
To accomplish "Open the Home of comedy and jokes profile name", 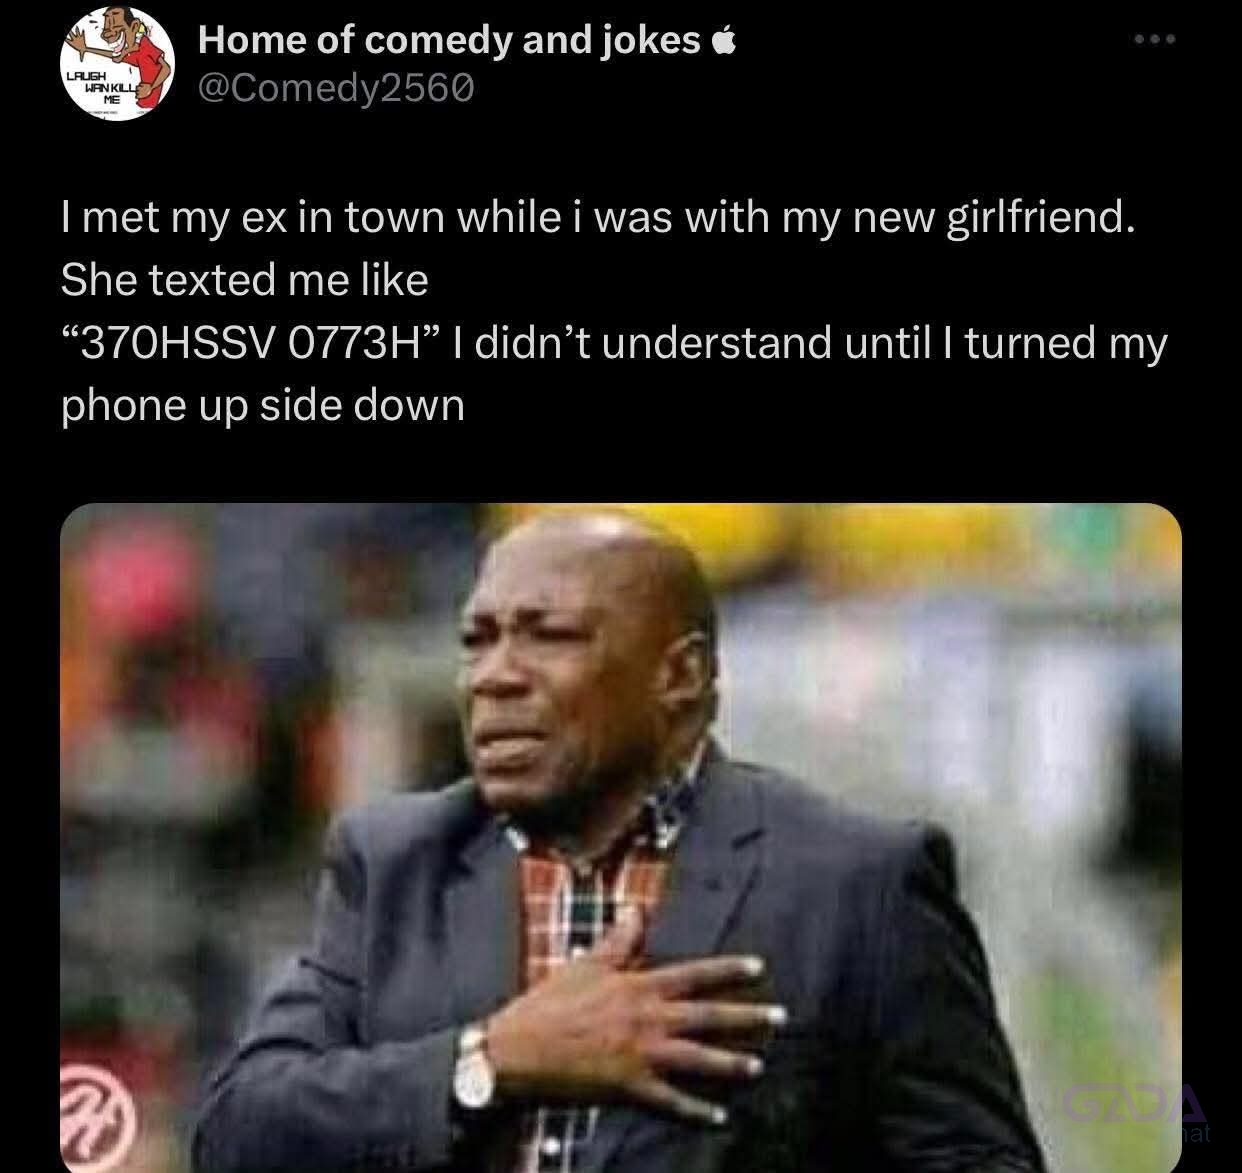I will (x=449, y=40).
